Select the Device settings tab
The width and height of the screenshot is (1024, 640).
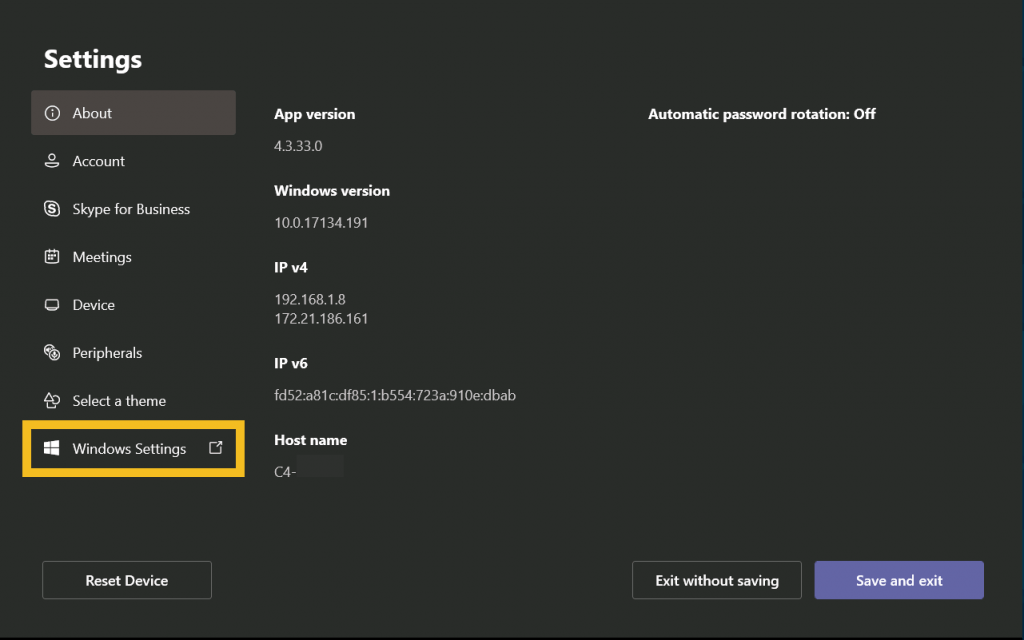133,305
